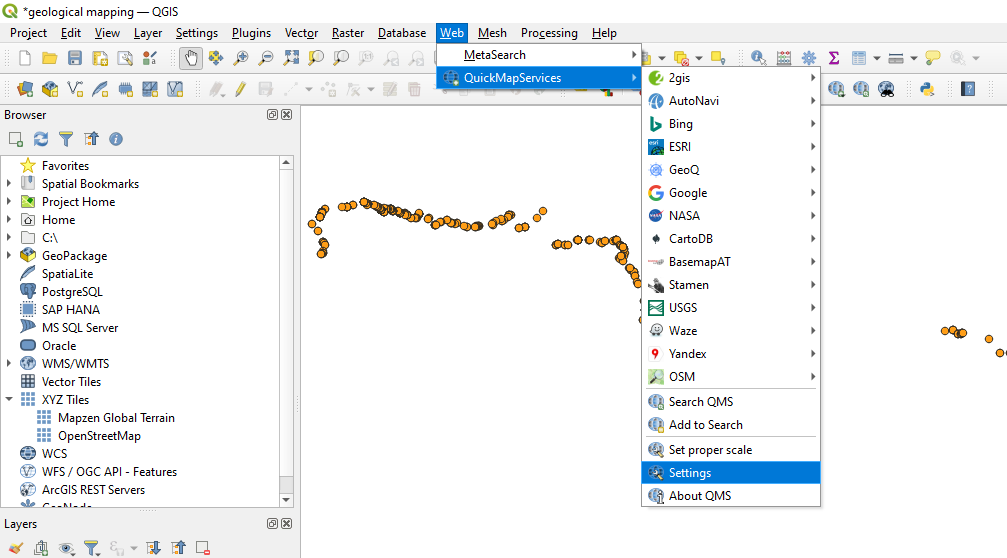Screen dimensions: 1007x558
Task: Open the Project menu
Action: (x=28, y=33)
